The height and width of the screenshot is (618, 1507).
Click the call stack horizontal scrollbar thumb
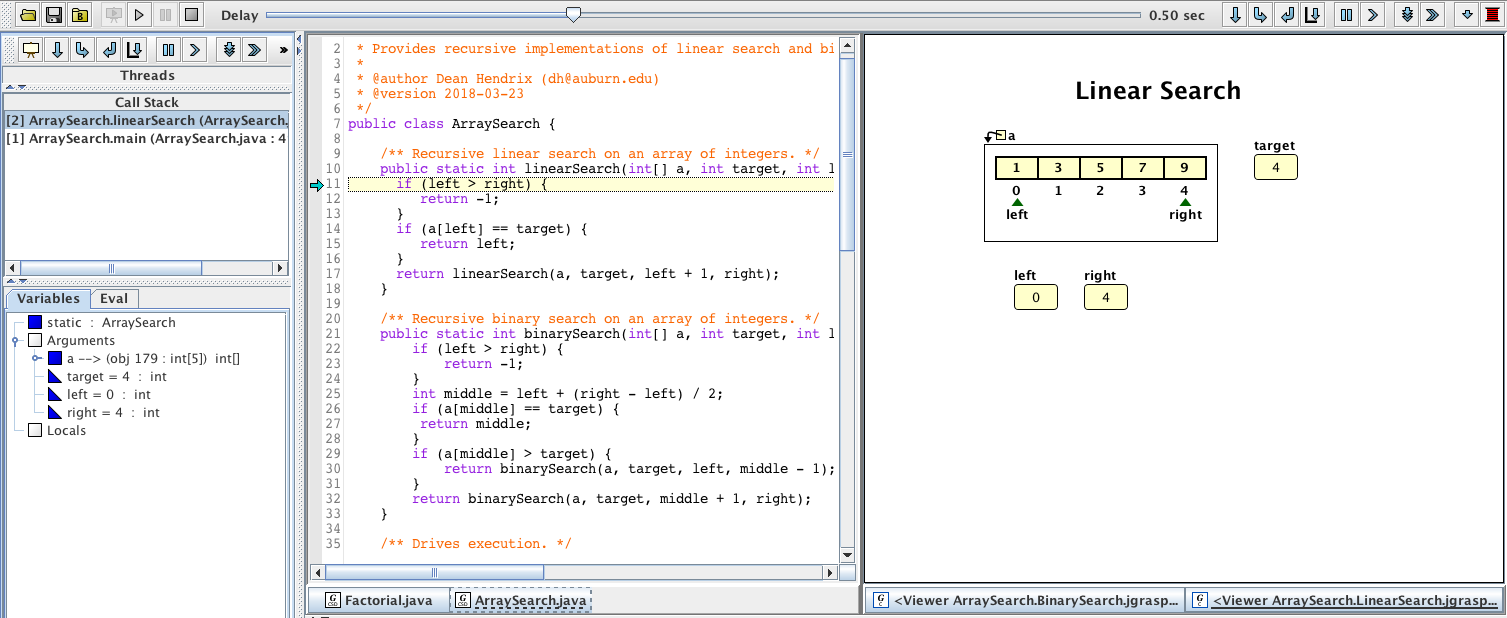pyautogui.click(x=111, y=268)
